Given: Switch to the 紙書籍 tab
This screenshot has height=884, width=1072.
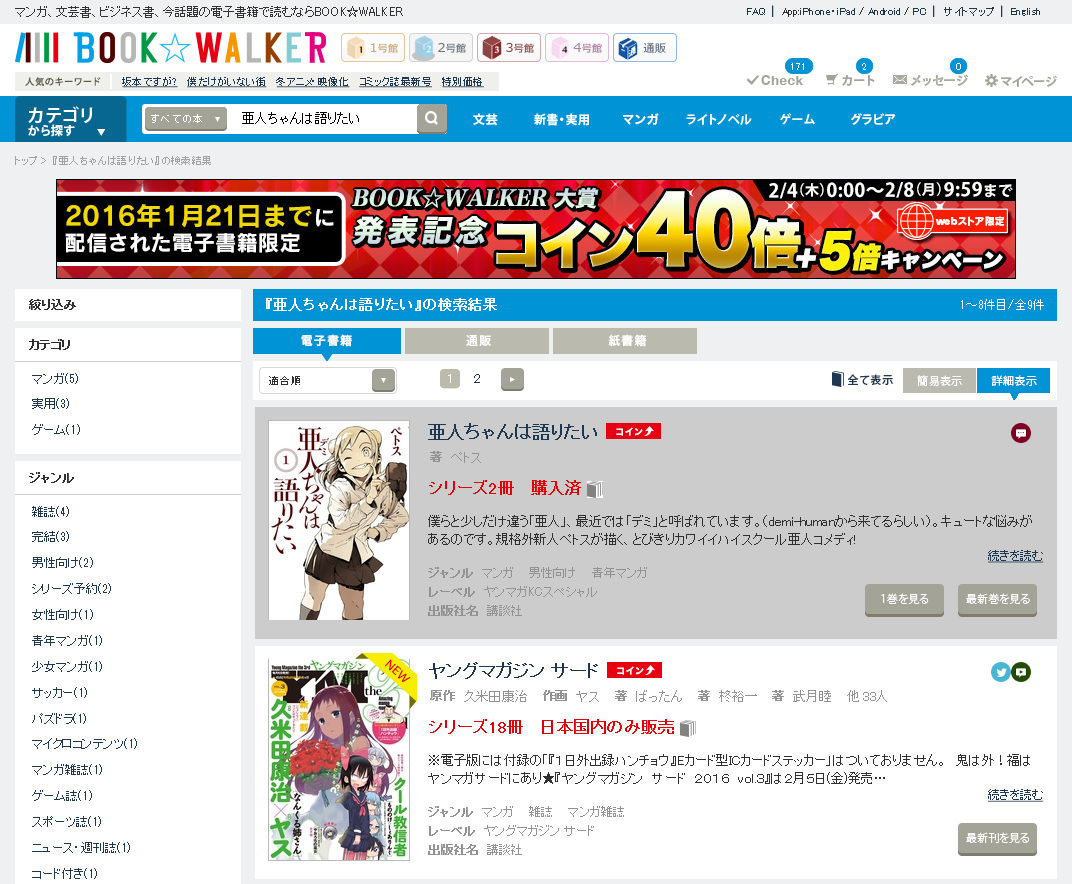Looking at the screenshot, I should pos(625,340).
